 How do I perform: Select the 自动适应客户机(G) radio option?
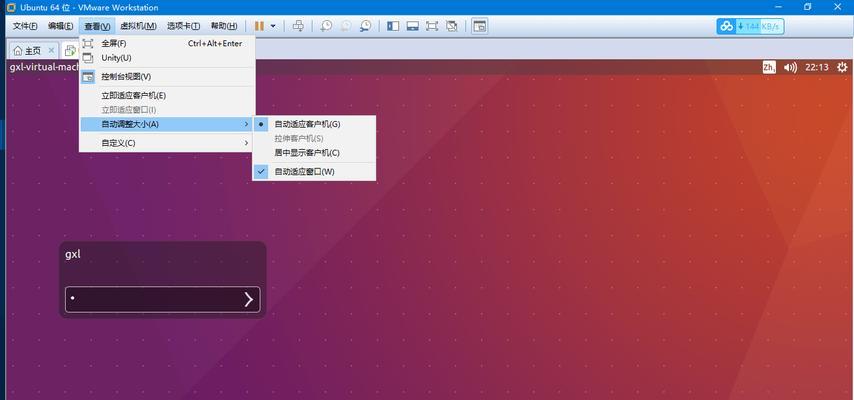coord(314,124)
